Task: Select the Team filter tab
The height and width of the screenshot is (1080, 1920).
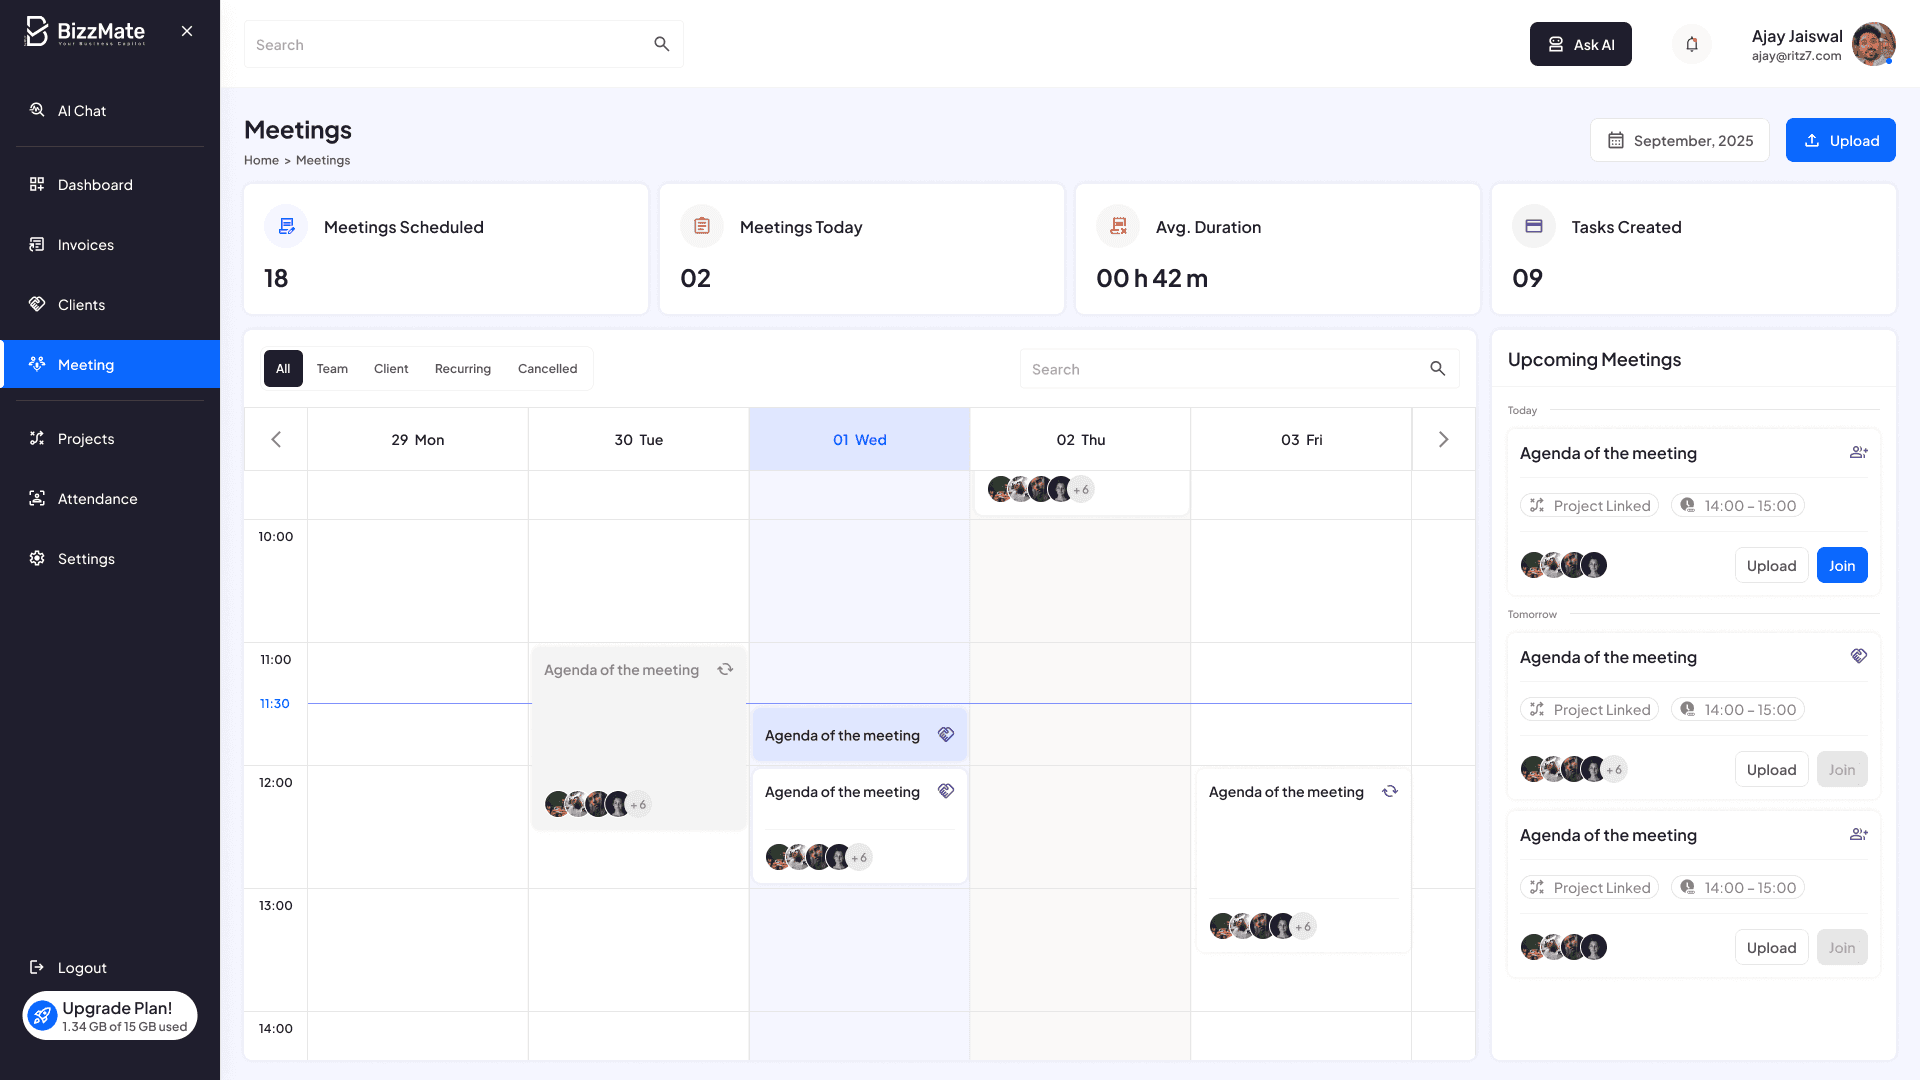Action: pyautogui.click(x=332, y=369)
